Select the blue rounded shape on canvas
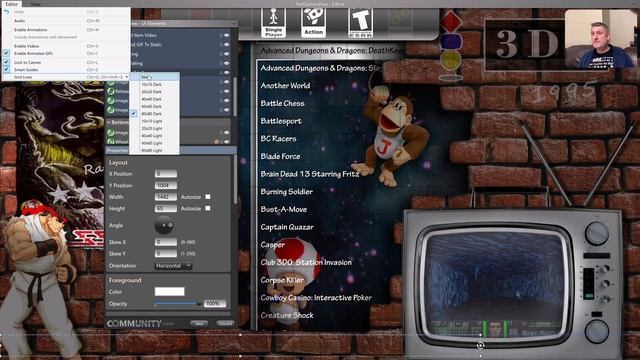Image resolution: width=640 pixels, height=360 pixels. [451, 42]
